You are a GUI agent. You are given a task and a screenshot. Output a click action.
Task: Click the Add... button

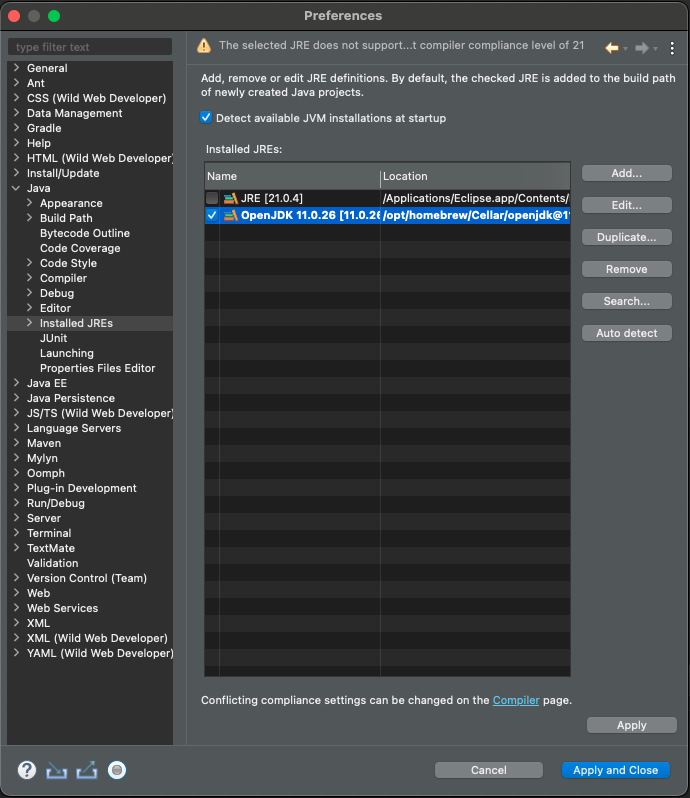pyautogui.click(x=626, y=173)
